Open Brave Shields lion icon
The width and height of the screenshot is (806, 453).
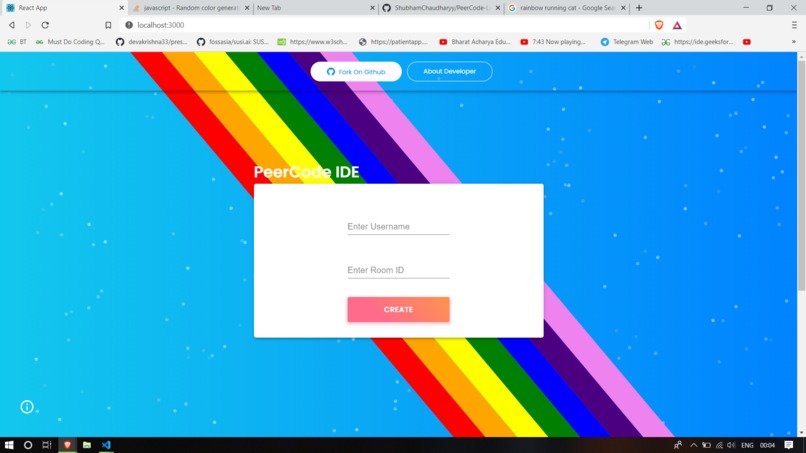click(659, 25)
